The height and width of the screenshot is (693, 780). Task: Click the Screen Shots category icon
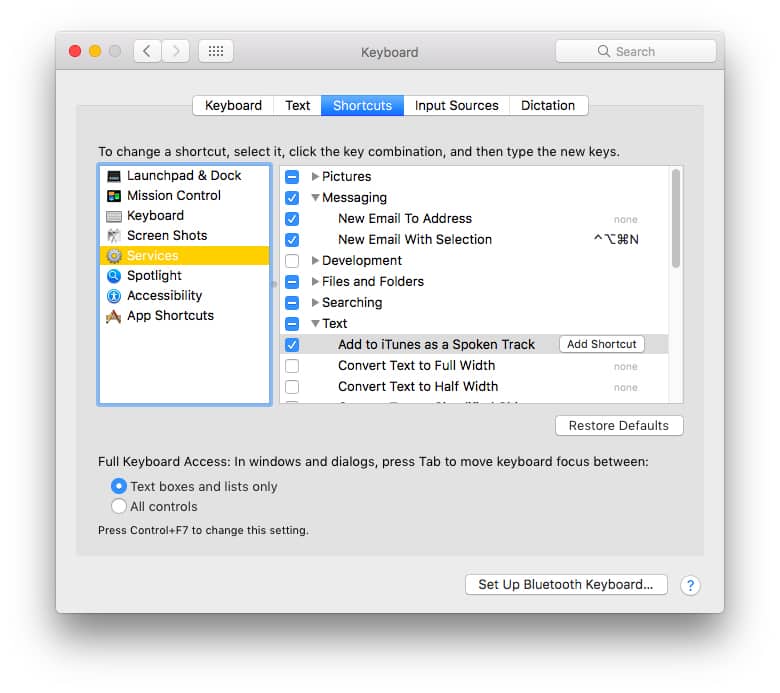(114, 236)
